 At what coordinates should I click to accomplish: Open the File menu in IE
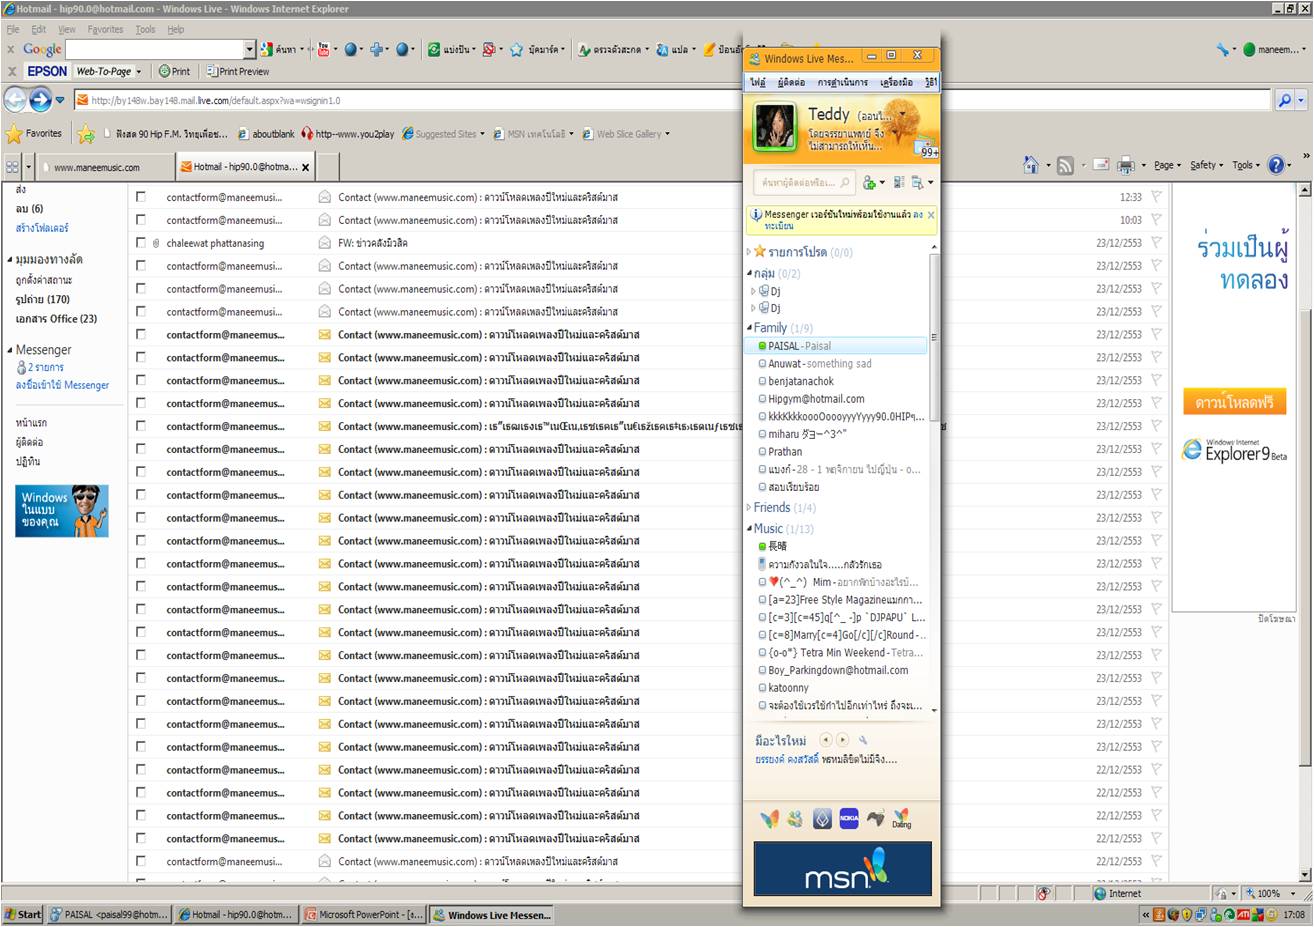coord(12,29)
